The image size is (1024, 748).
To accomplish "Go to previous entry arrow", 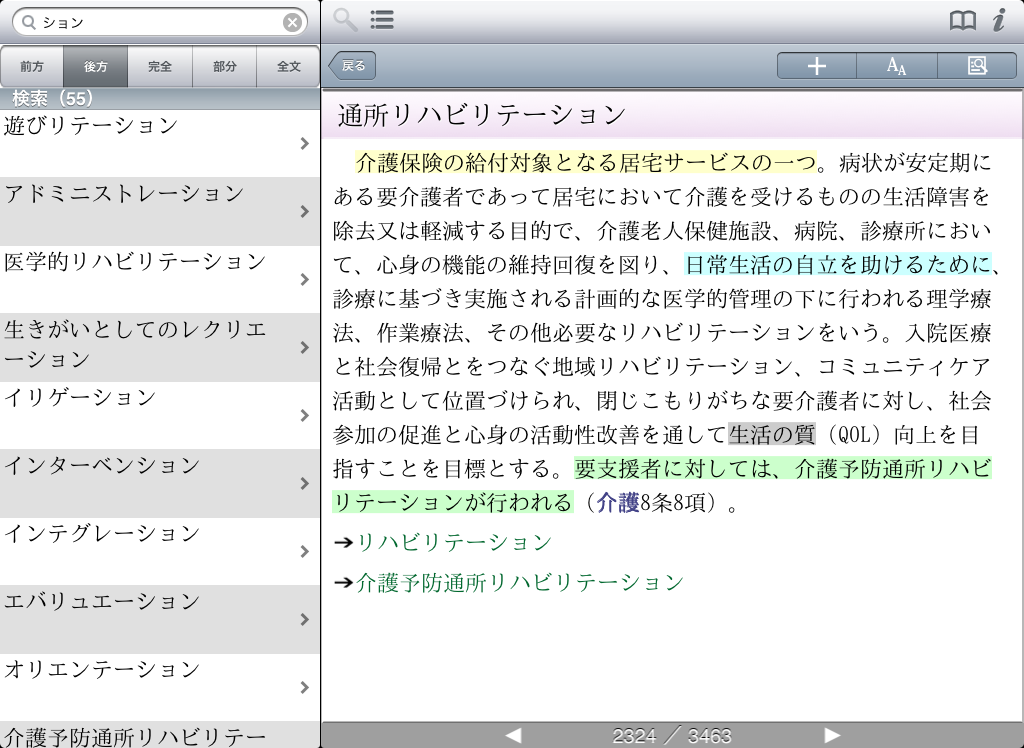I will (x=513, y=735).
